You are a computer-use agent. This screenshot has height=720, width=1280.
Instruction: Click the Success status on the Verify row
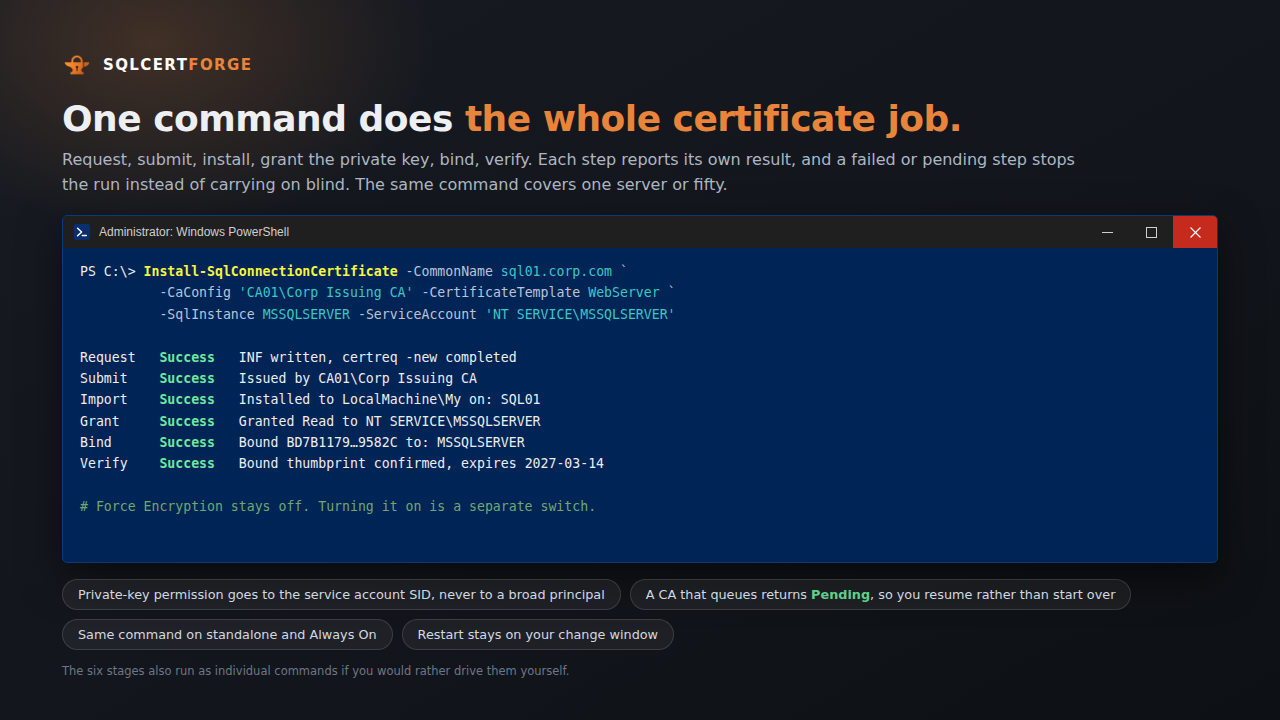(x=187, y=463)
